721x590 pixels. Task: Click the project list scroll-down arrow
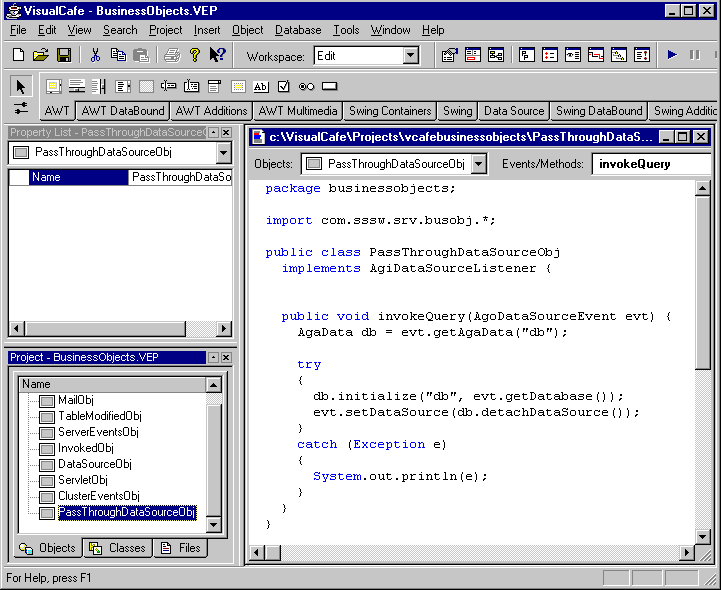pyautogui.click(x=213, y=525)
